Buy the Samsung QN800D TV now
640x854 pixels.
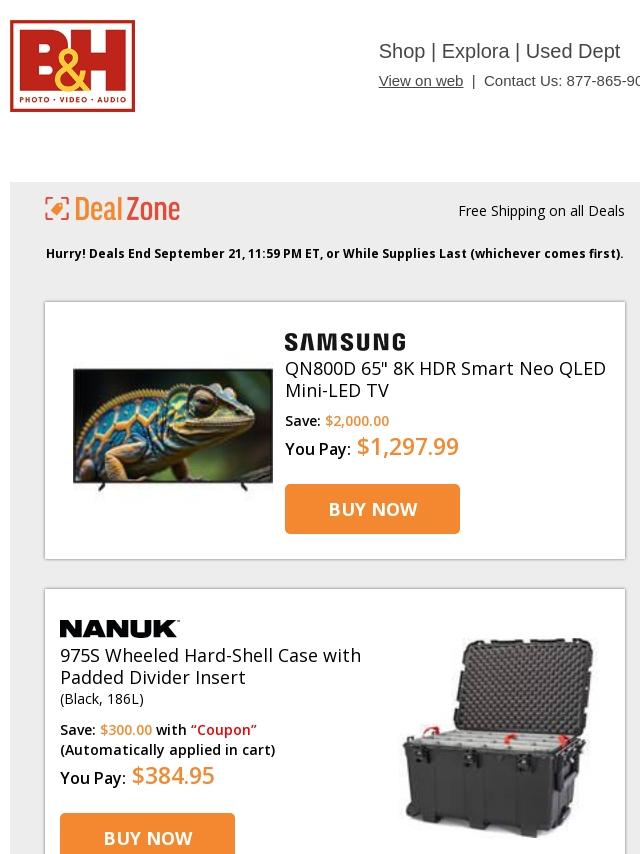pos(373,509)
